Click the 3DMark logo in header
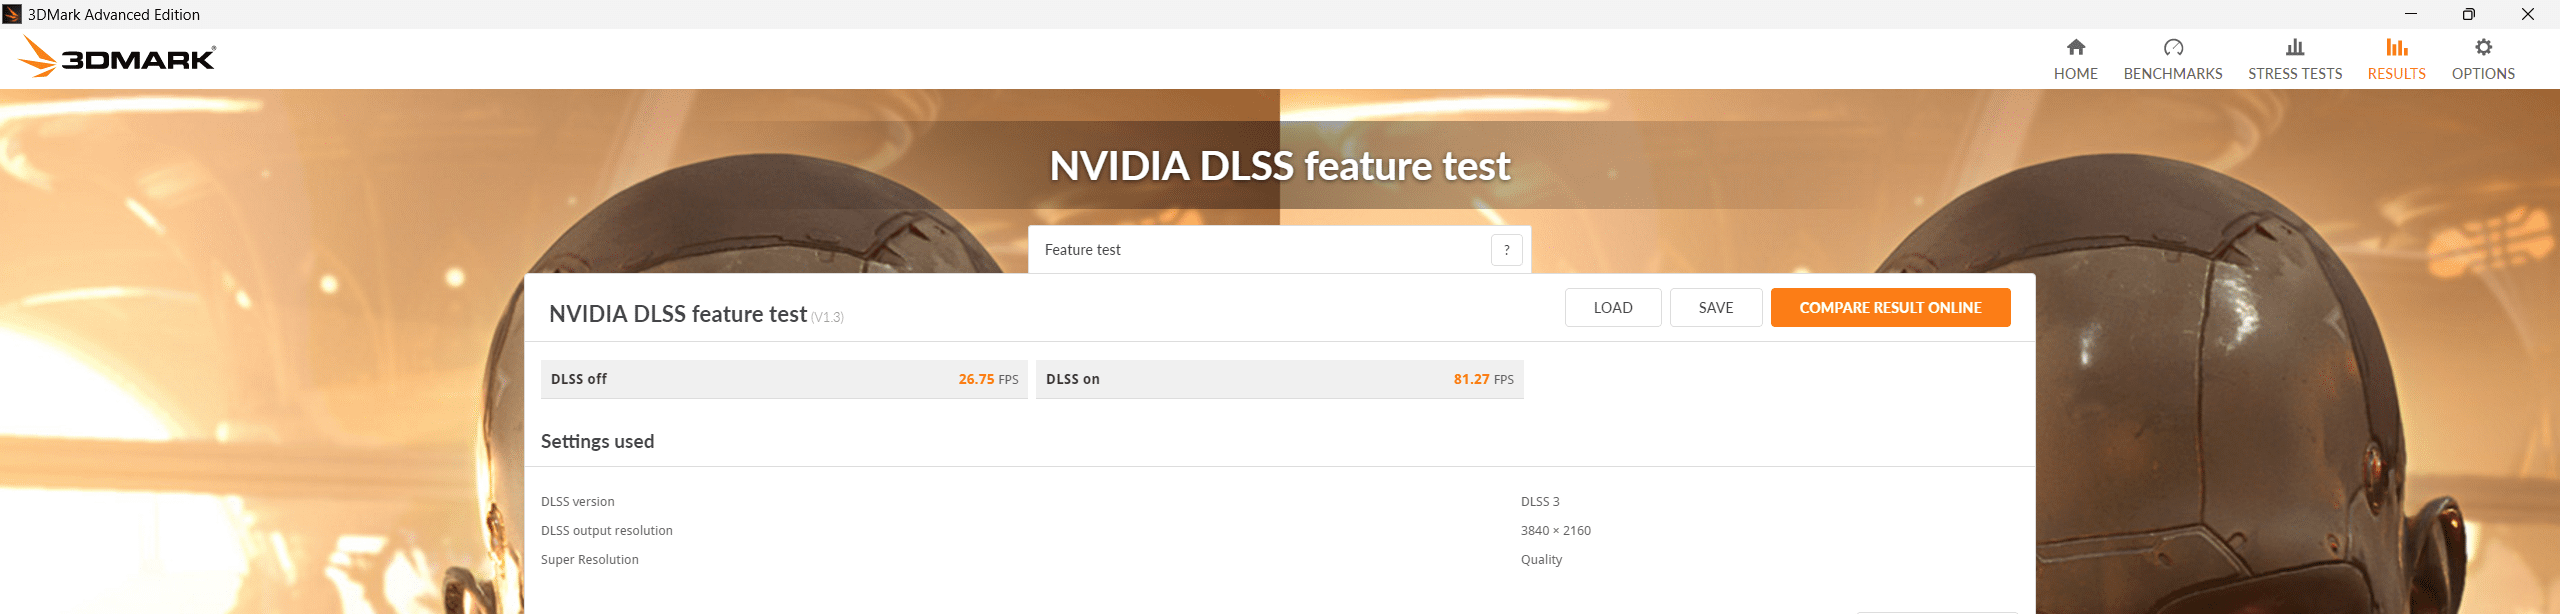 tap(117, 58)
